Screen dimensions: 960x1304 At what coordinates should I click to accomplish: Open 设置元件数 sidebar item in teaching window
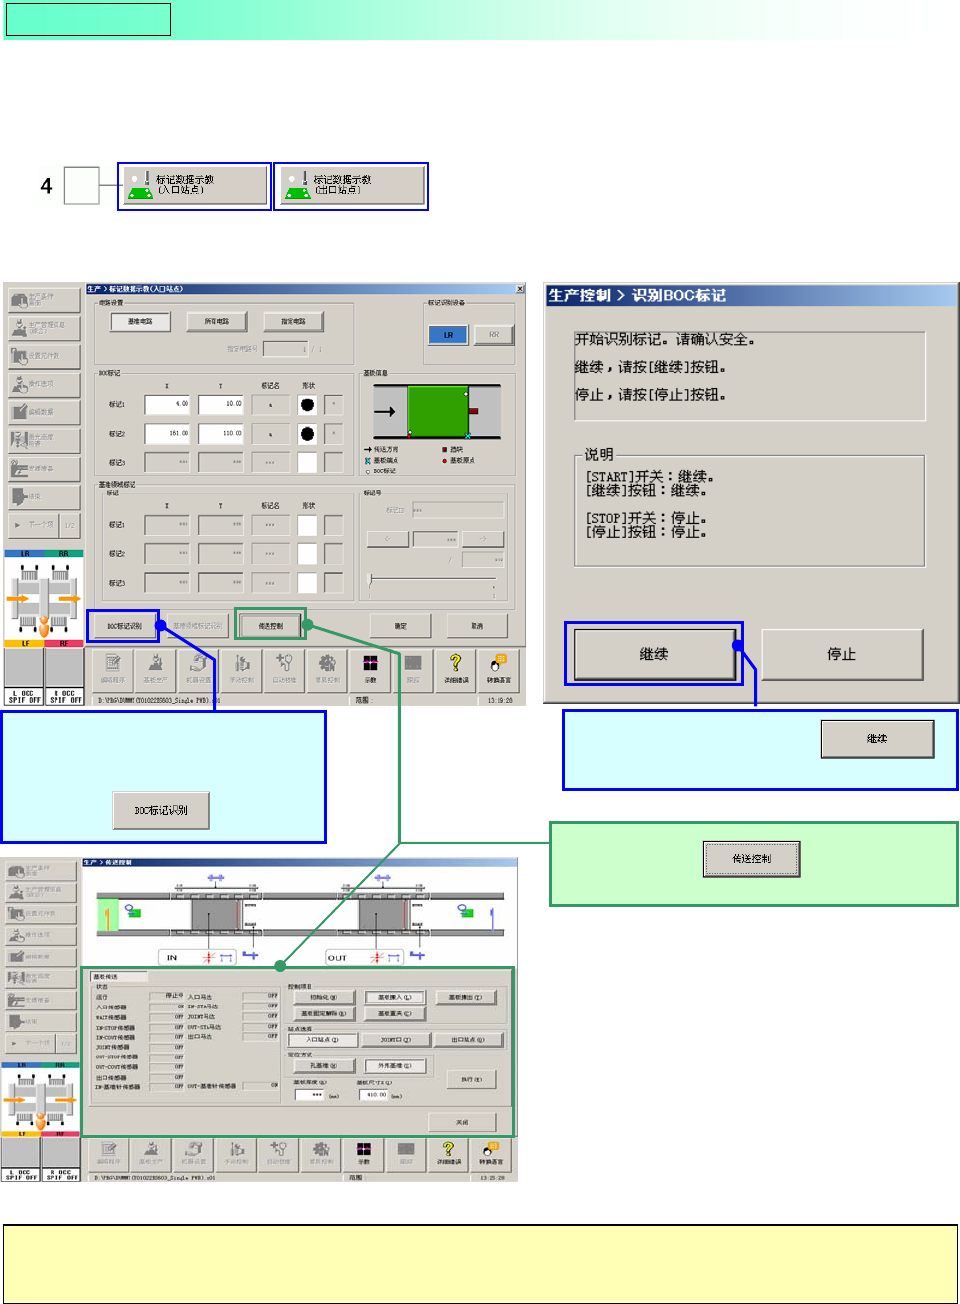pos(44,355)
